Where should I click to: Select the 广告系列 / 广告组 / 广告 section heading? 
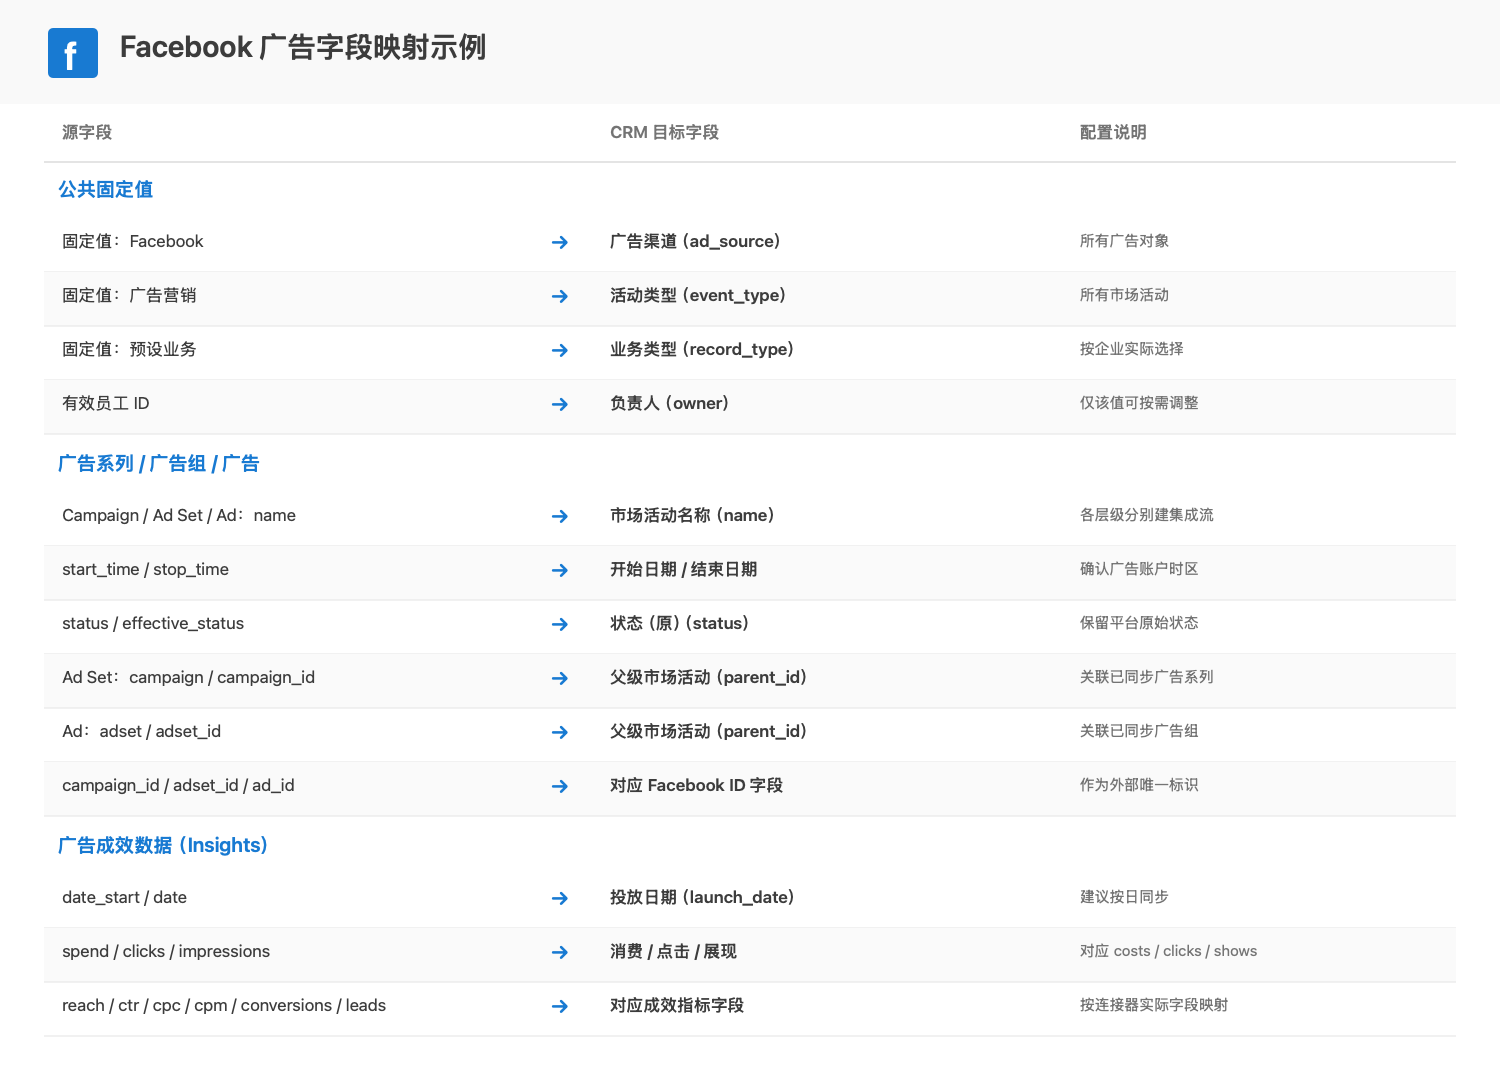coord(158,463)
